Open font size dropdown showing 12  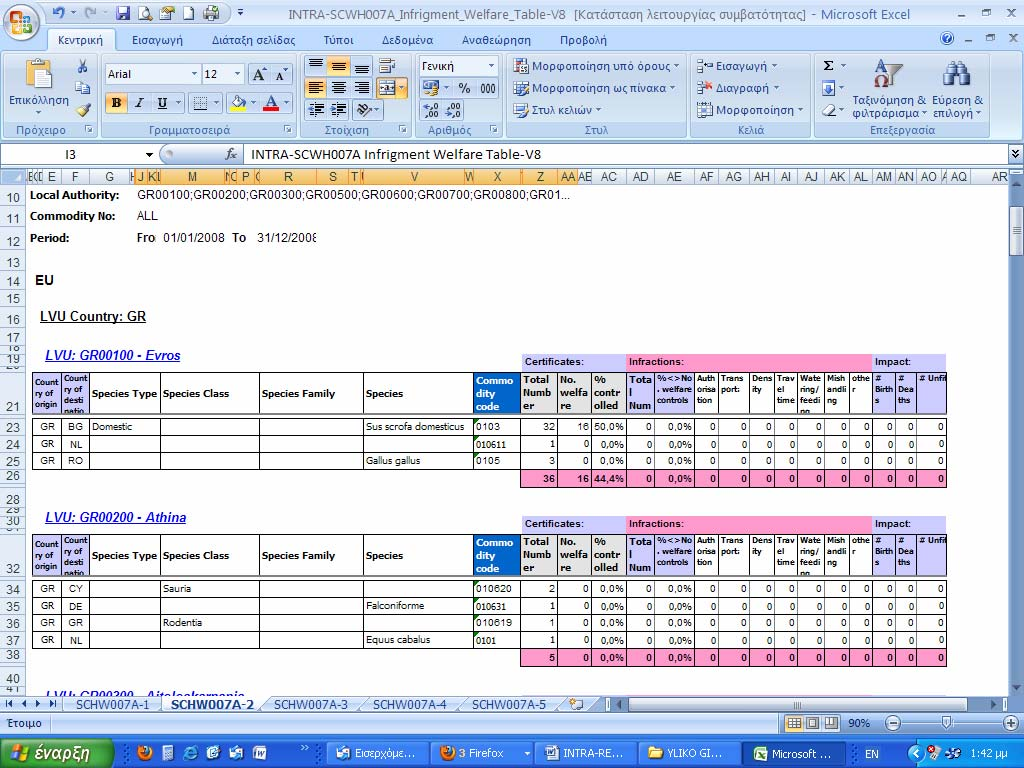[x=238, y=74]
